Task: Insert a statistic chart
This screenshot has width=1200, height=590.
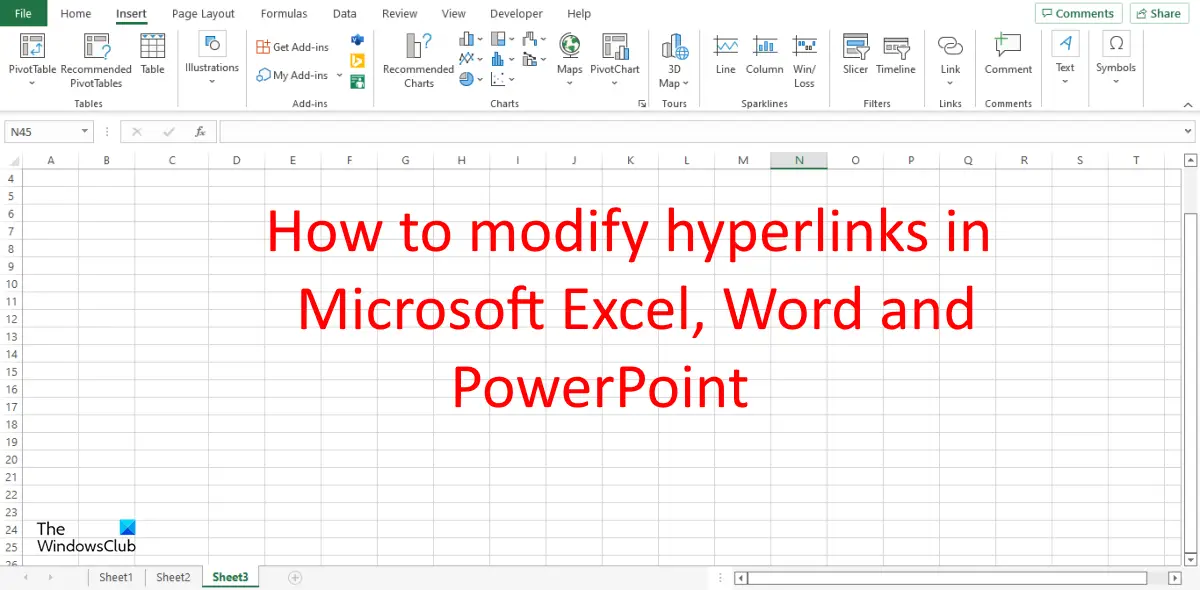Action: [503, 59]
